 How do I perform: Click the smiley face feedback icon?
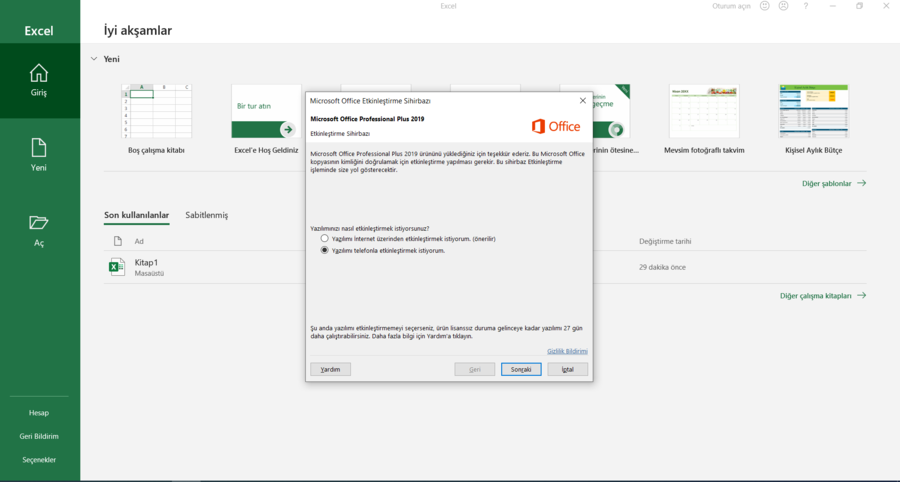[x=765, y=6]
